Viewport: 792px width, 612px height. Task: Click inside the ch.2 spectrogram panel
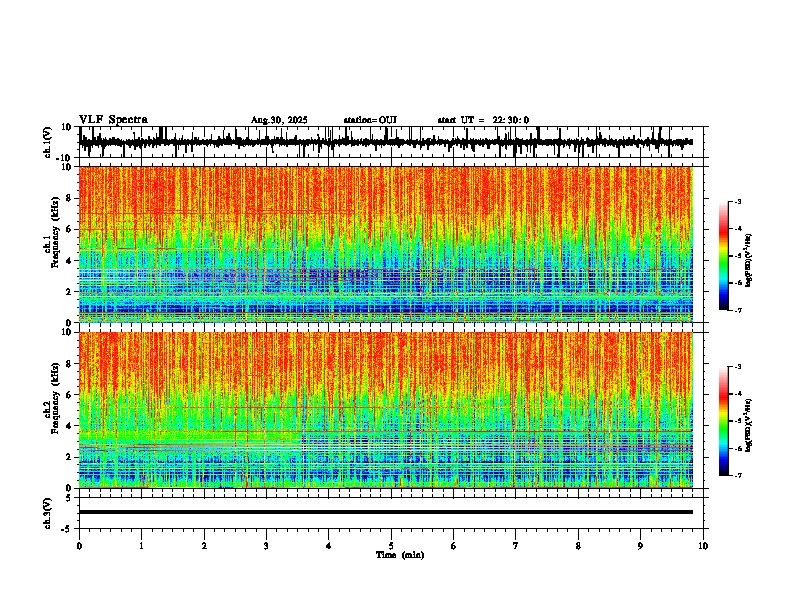[x=386, y=410]
